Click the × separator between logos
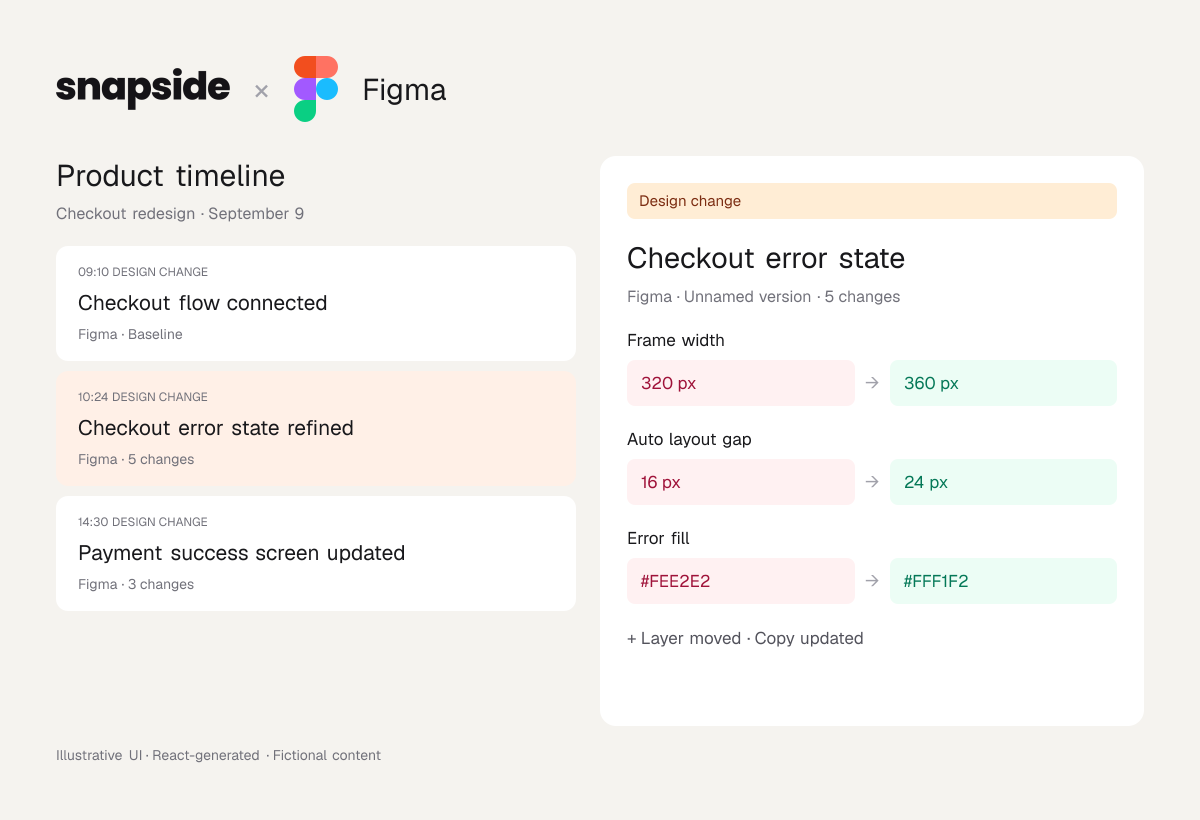 (261, 91)
